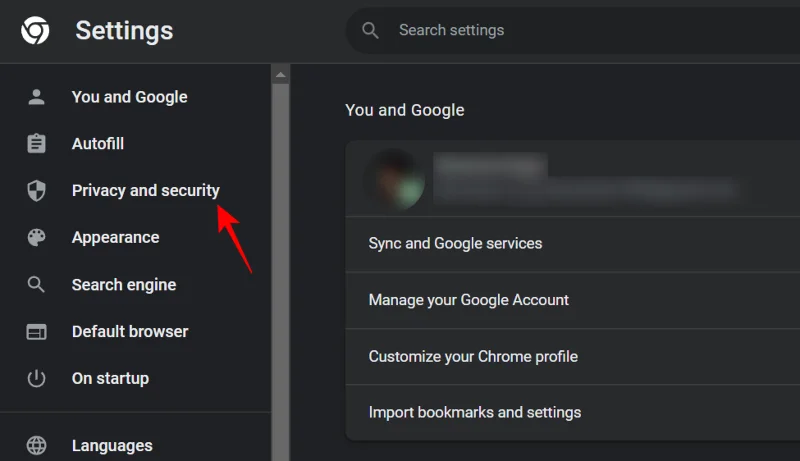Viewport: 800px width, 461px height.
Task: Click the Chrome logo icon
Action: point(36,31)
